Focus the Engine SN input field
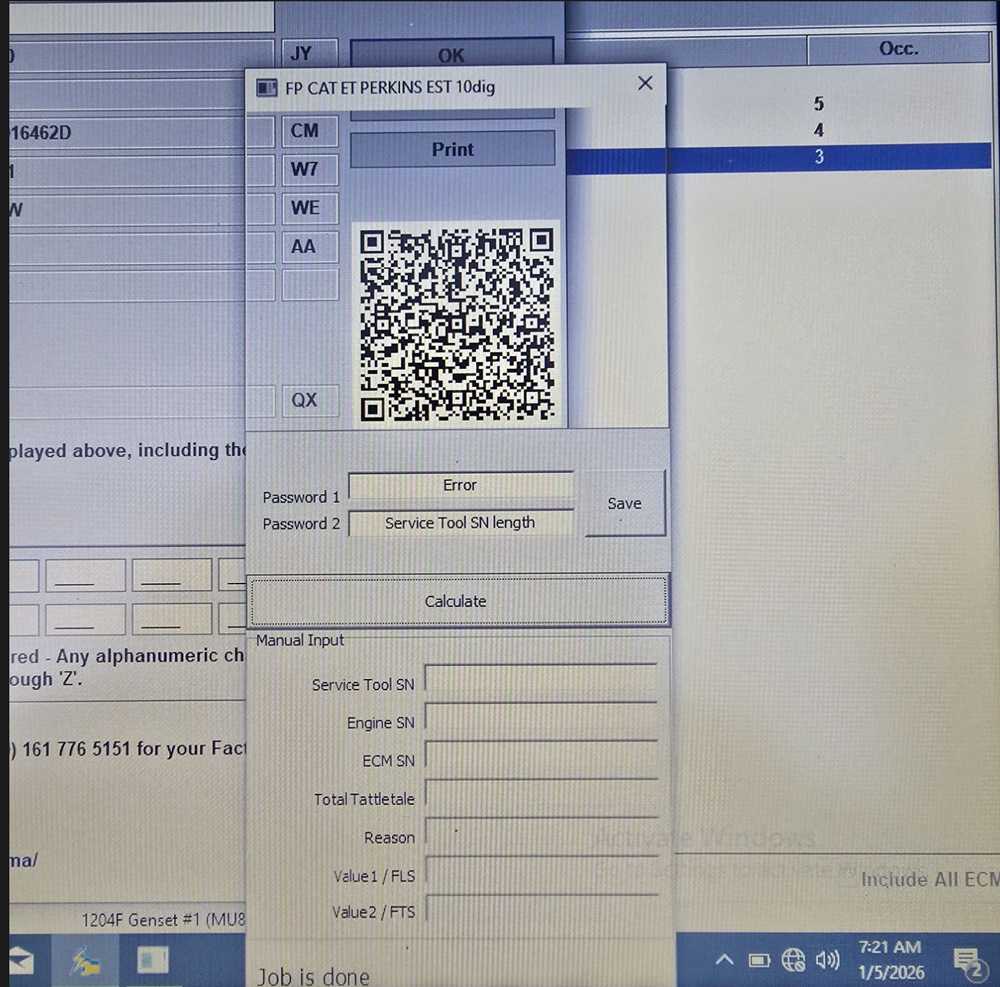1000x987 pixels. [541, 722]
